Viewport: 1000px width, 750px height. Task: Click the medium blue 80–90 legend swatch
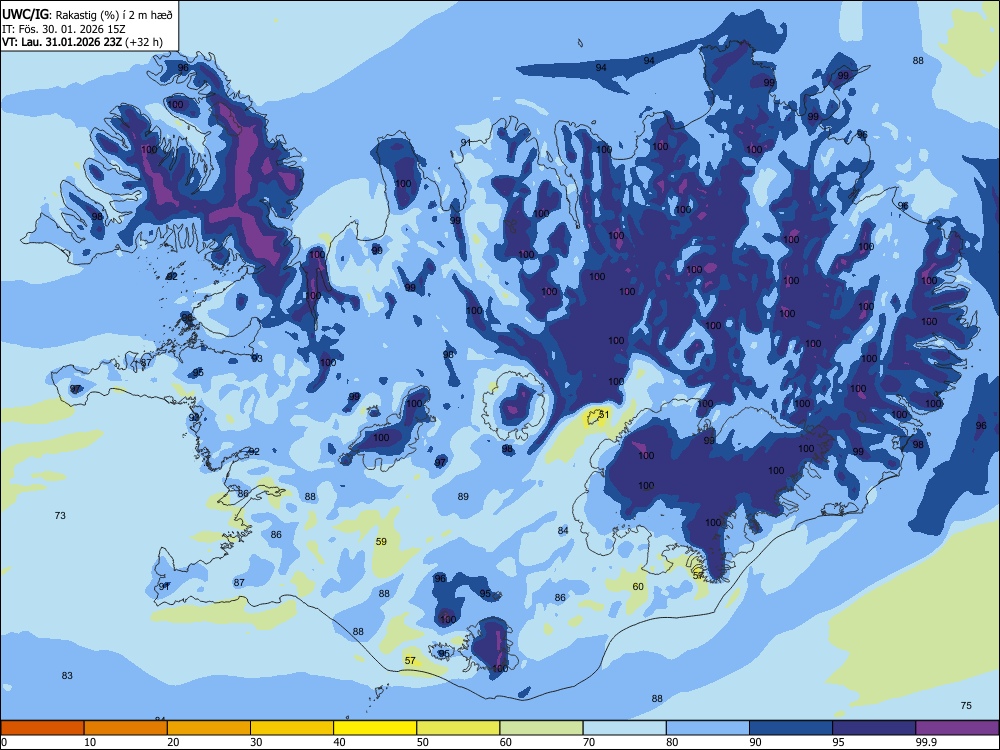pyautogui.click(x=708, y=728)
